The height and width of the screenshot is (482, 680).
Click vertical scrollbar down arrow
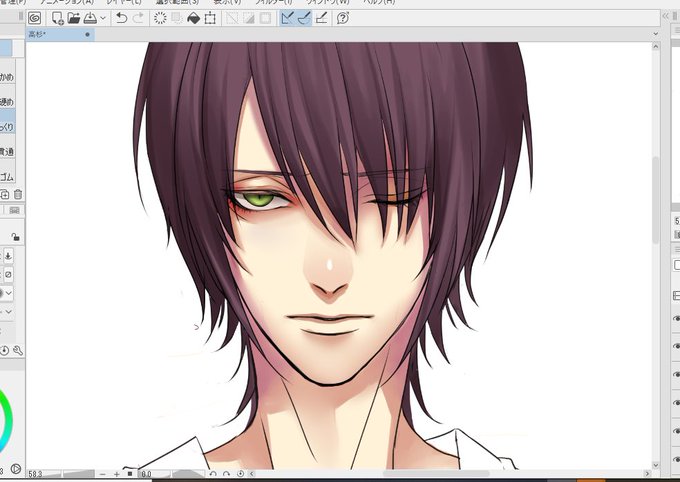[x=656, y=466]
